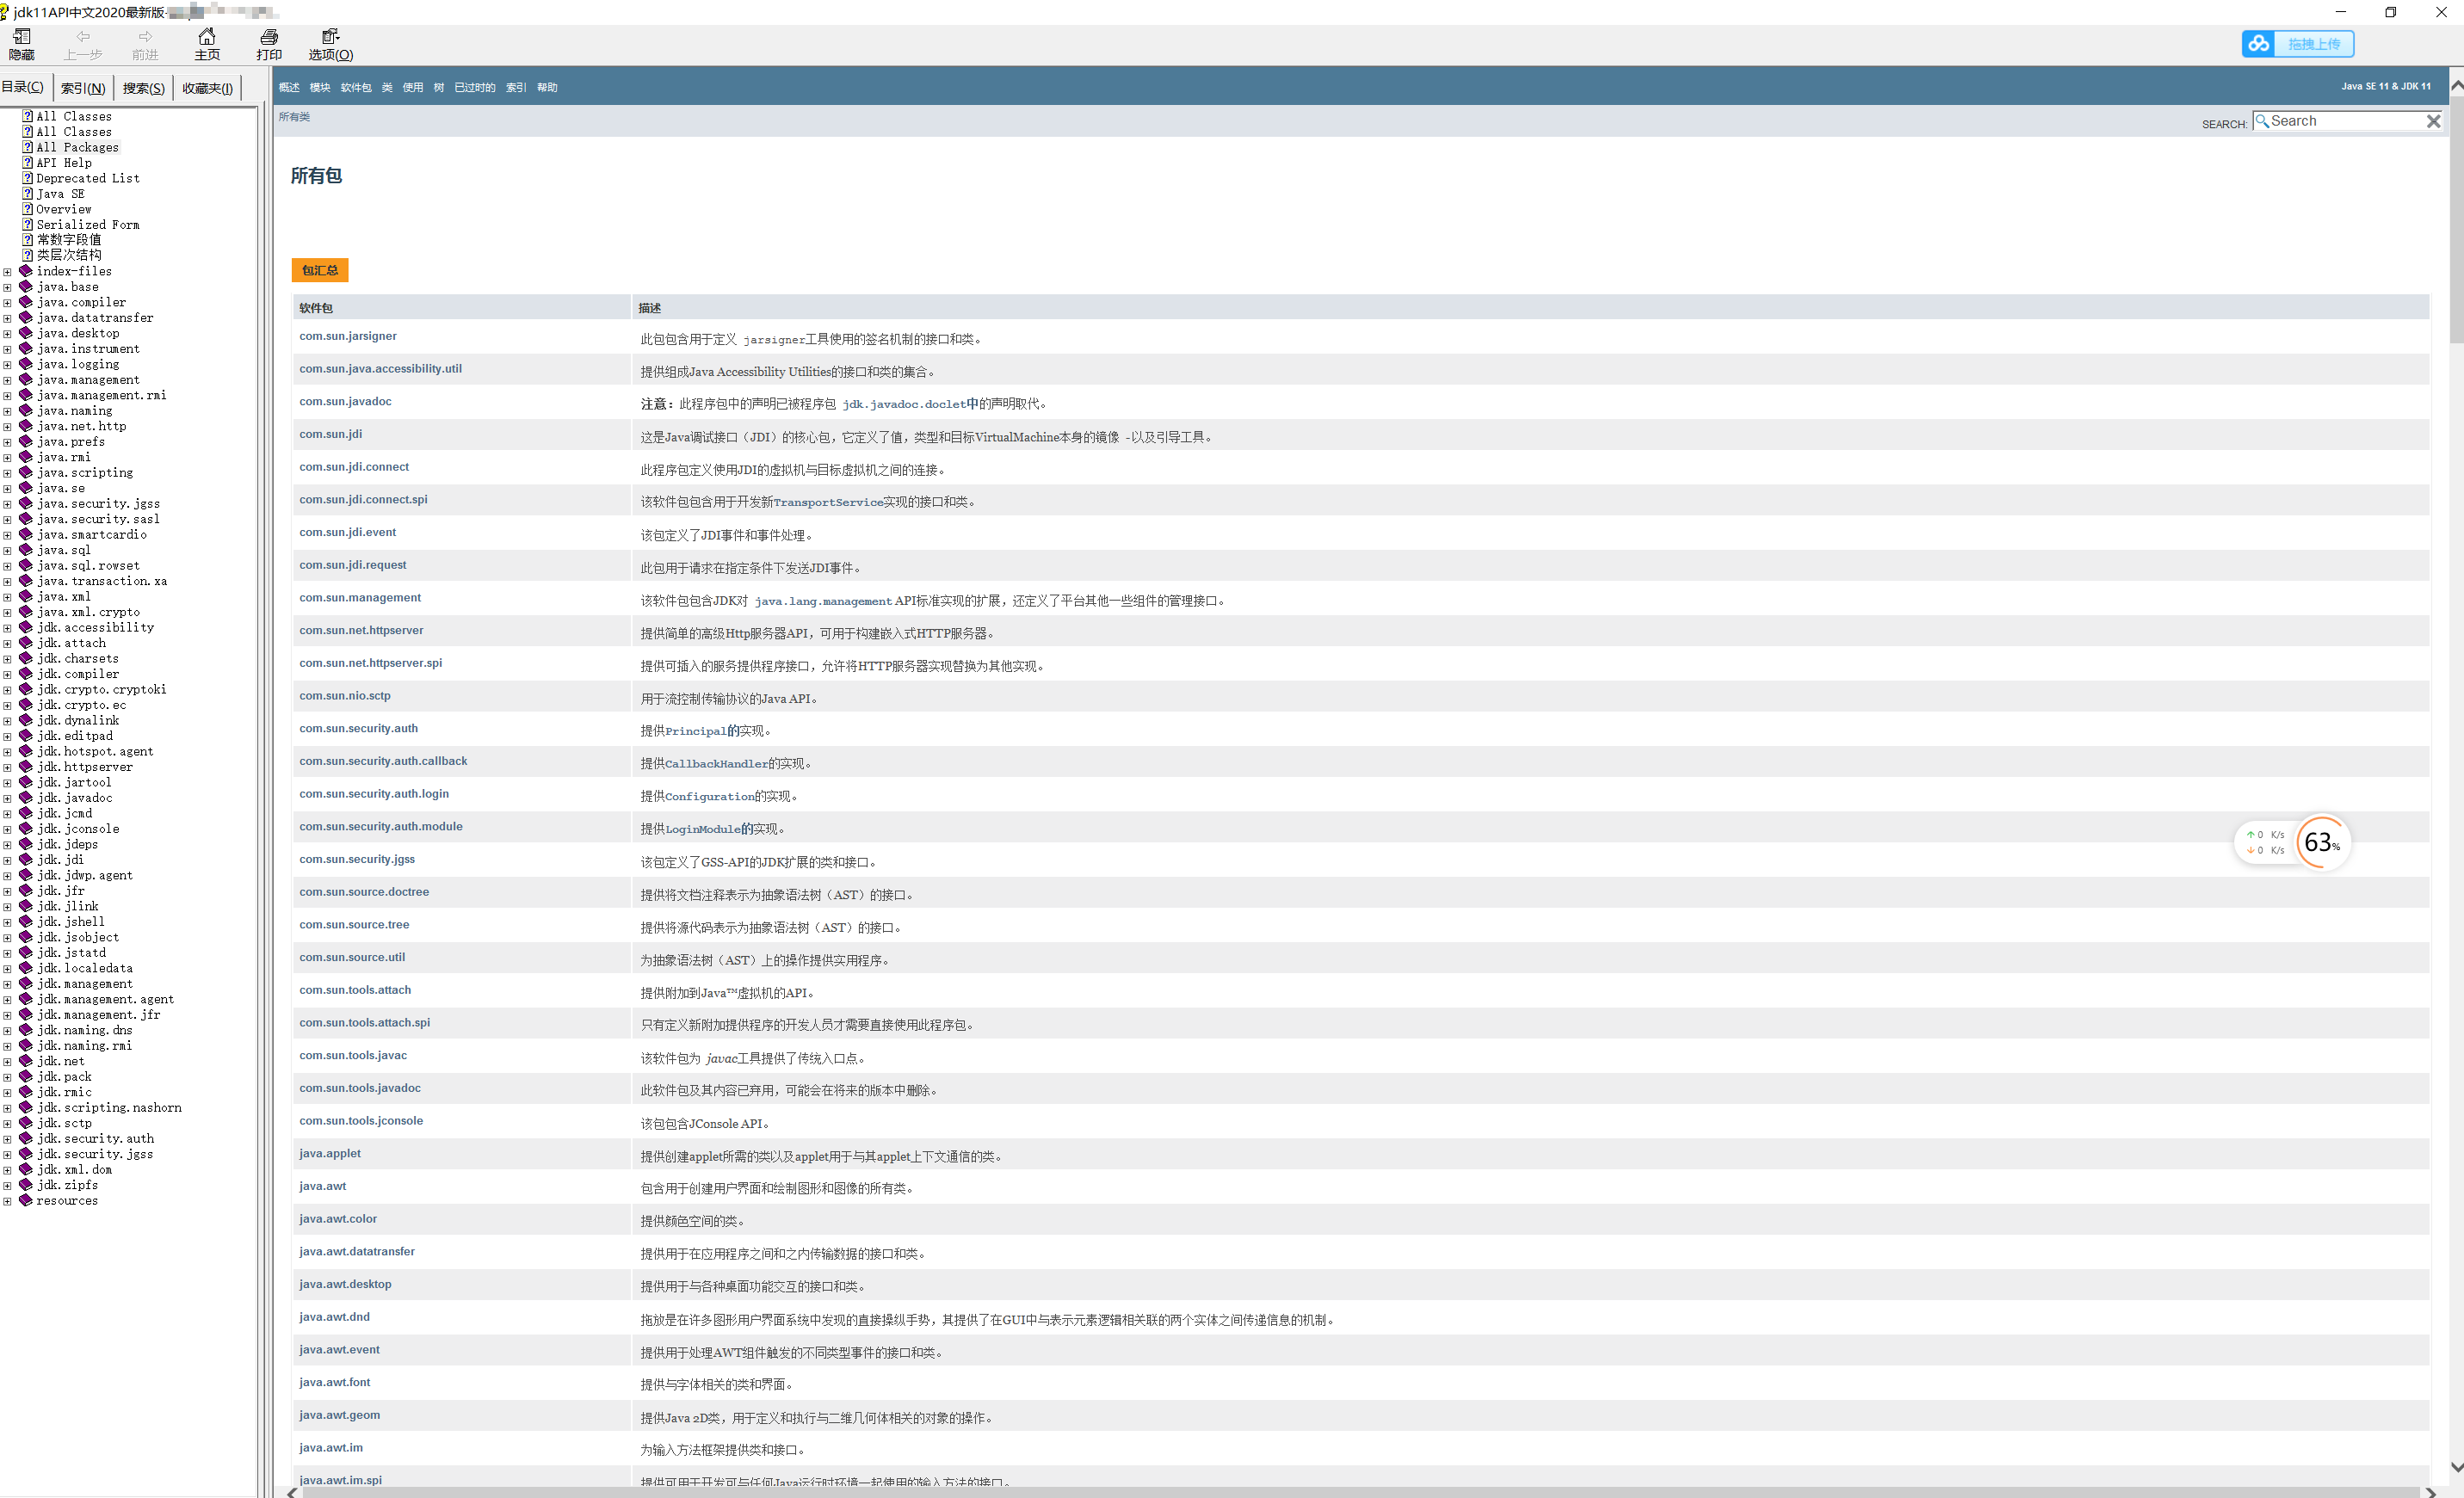
Task: Open the com.sun.jdi.connect package link
Action: click(x=354, y=467)
